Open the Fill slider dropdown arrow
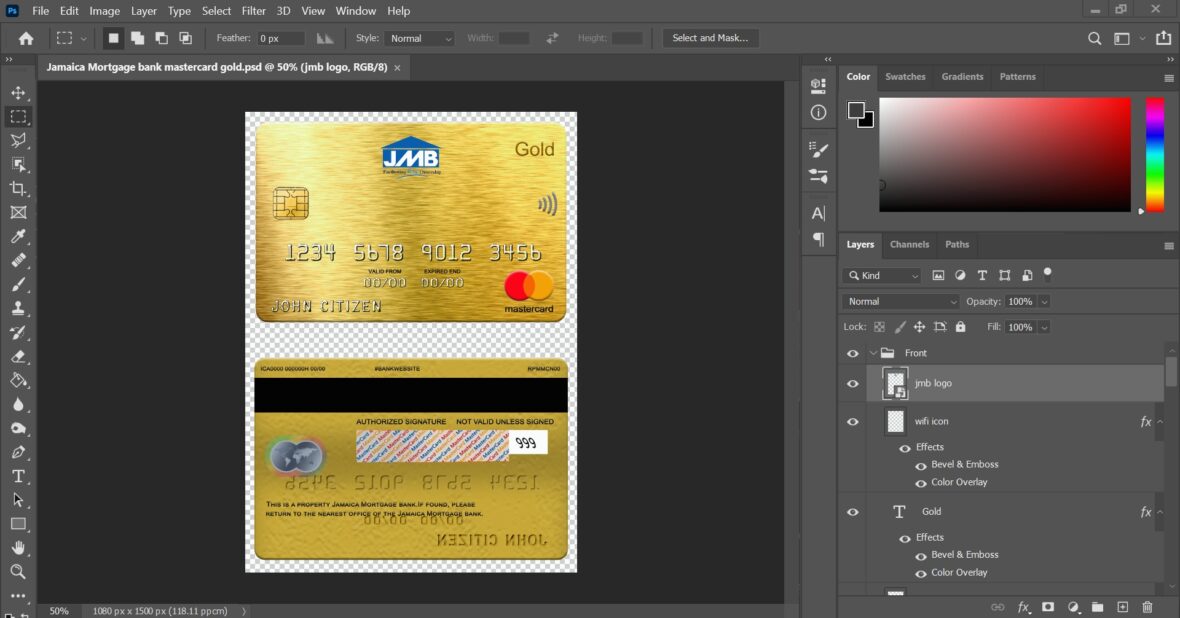This screenshot has width=1180, height=618. (1044, 327)
